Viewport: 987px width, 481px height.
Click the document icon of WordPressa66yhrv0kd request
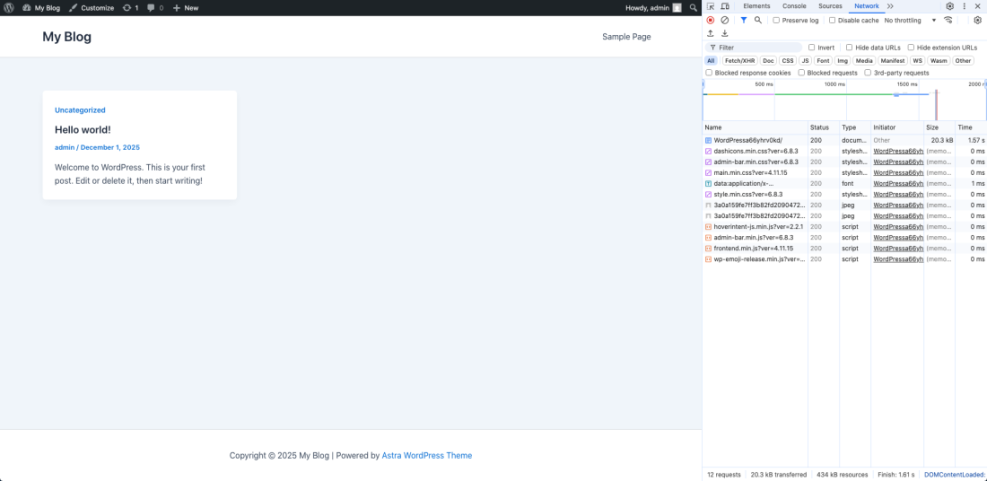click(708, 140)
